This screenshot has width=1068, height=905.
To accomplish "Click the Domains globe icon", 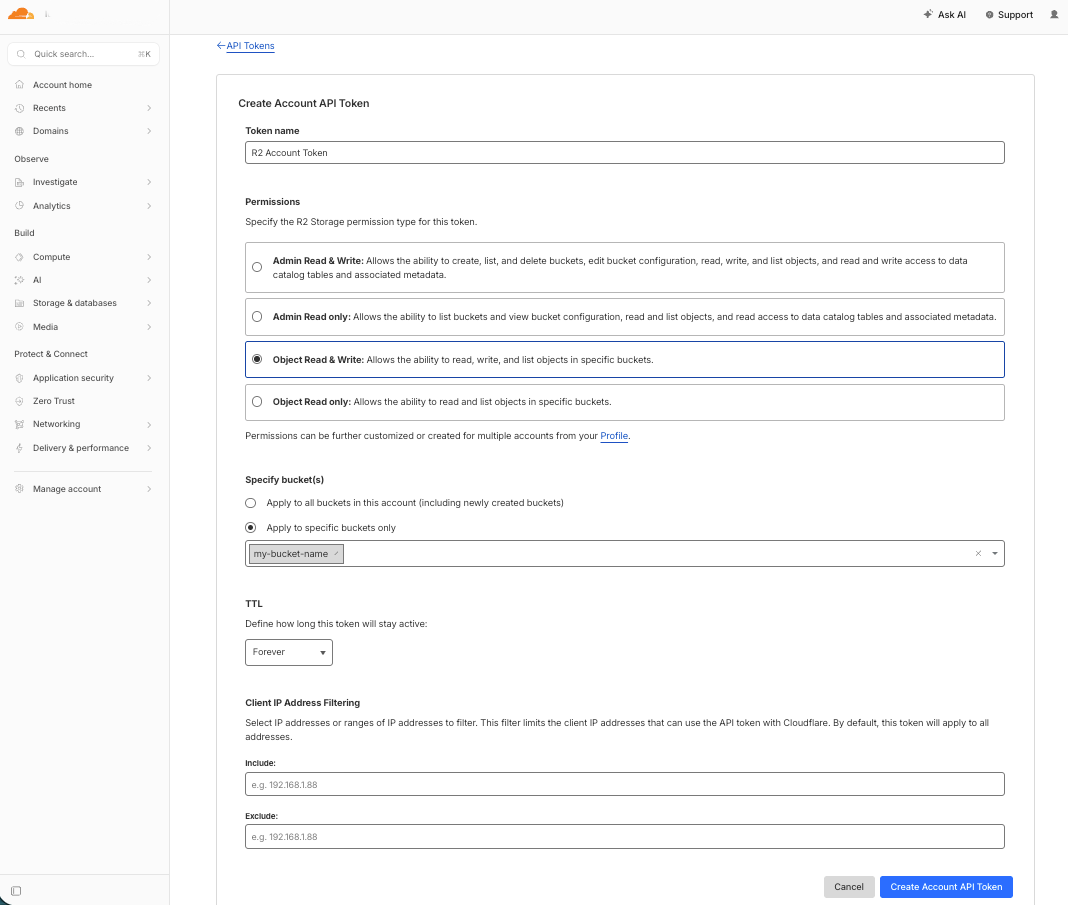I will click(x=19, y=131).
